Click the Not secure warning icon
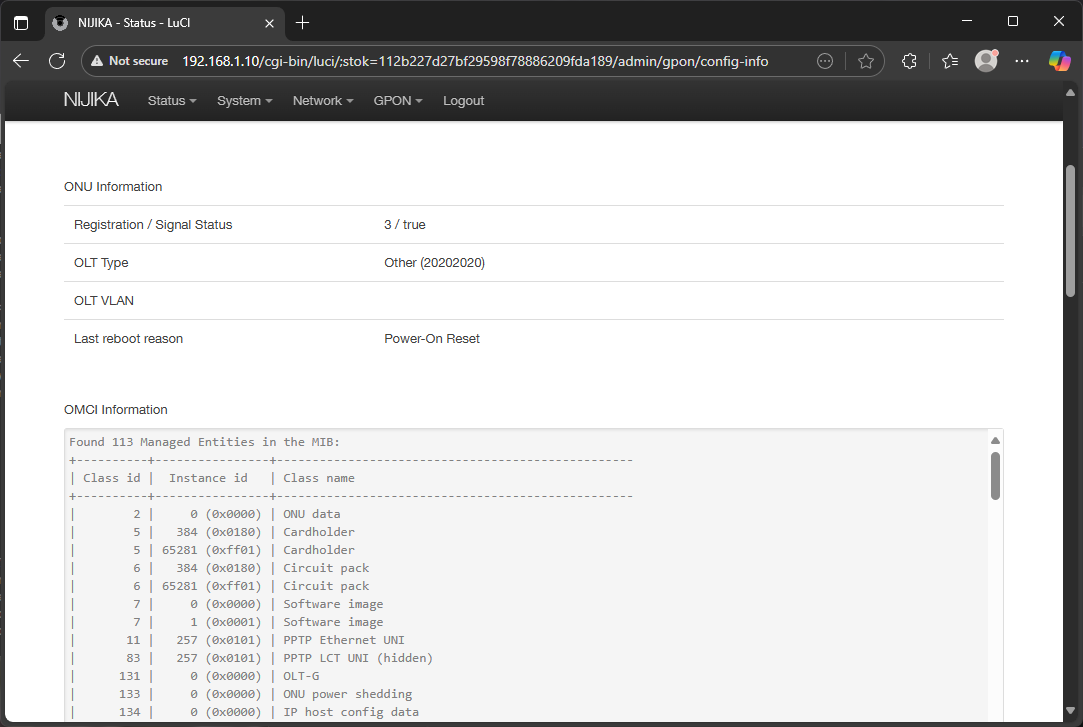This screenshot has height=727, width=1083. 97,61
